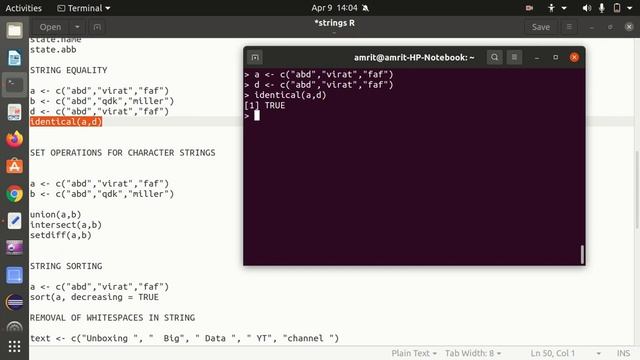The width and height of the screenshot is (640, 360).
Task: Click the microphone icon in system tray
Action: point(602,8)
